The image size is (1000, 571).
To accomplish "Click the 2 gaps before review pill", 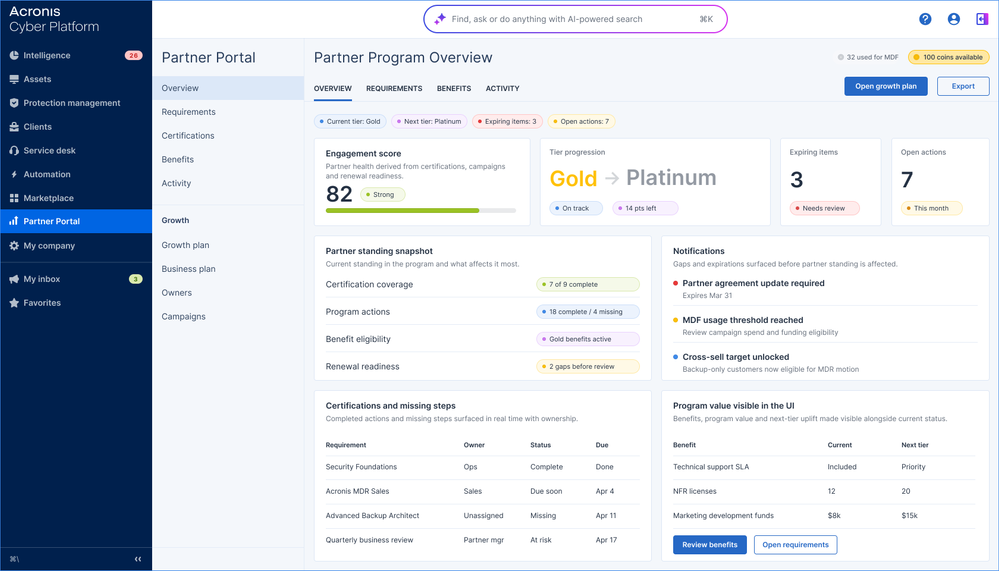I will [588, 367].
